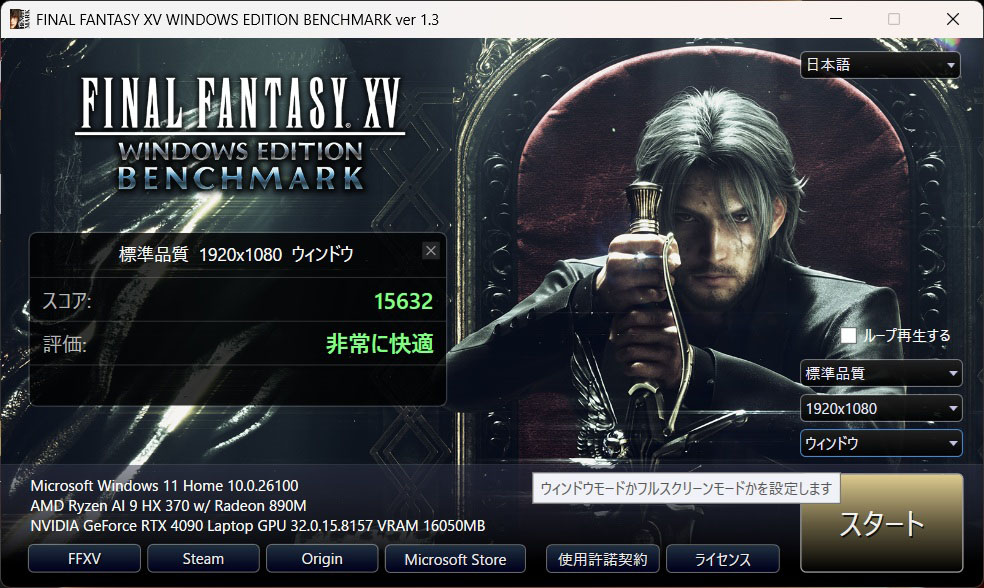Open the ライセンス license button
The height and width of the screenshot is (588, 984).
point(722,559)
